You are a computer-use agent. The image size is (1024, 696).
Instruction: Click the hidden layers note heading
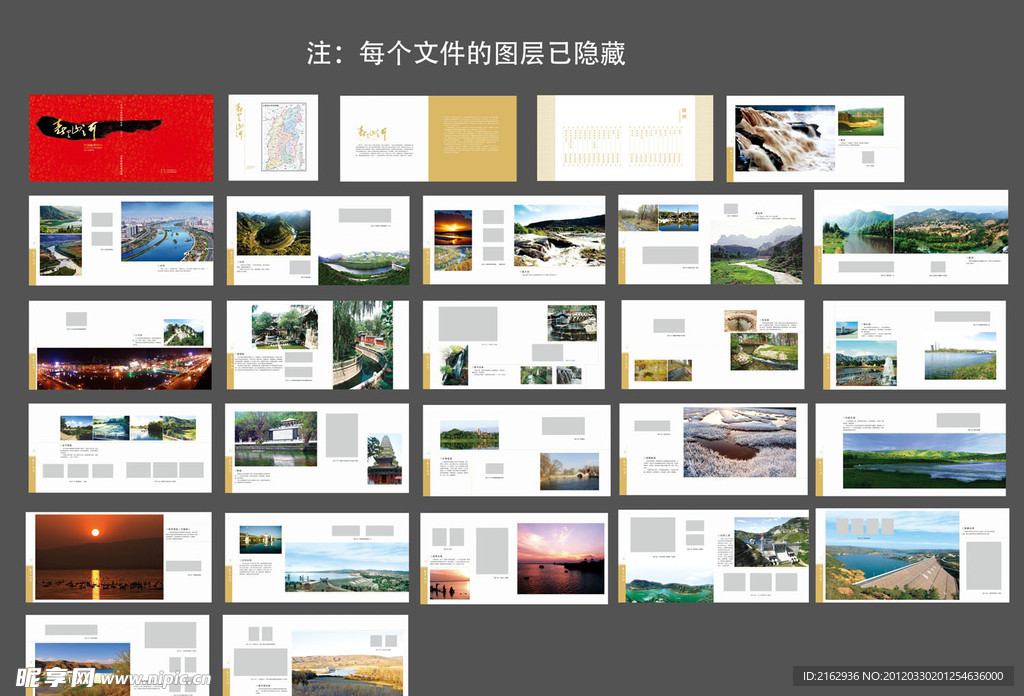pos(466,53)
